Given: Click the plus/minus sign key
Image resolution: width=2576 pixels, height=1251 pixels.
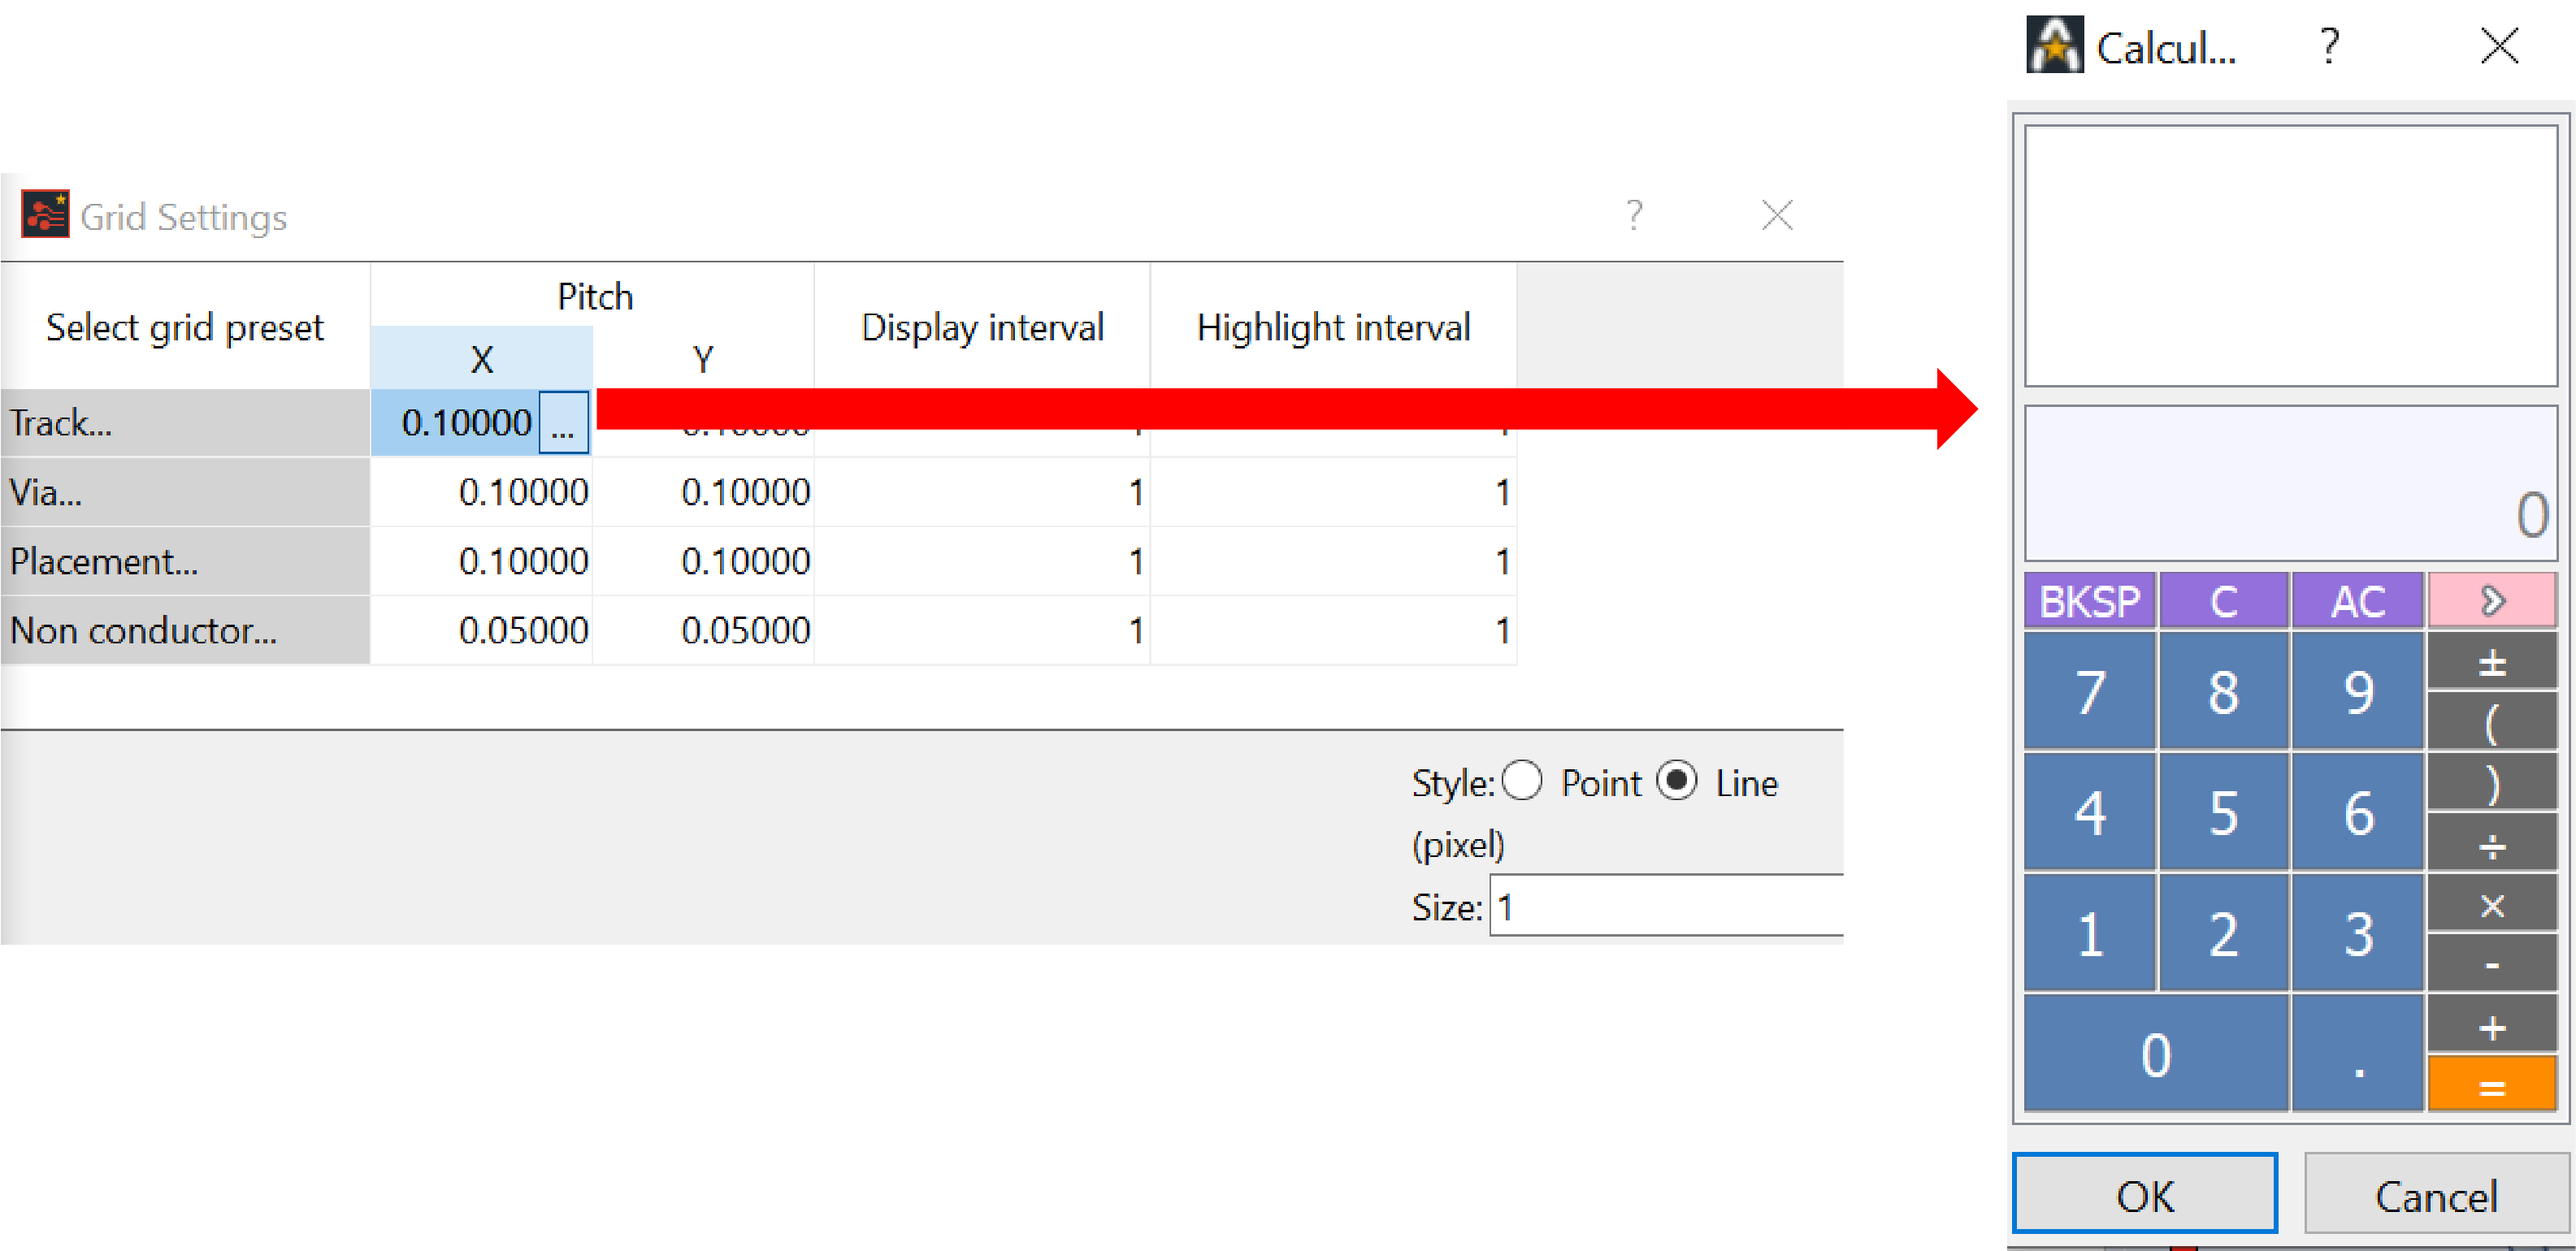Looking at the screenshot, I should point(2491,661).
